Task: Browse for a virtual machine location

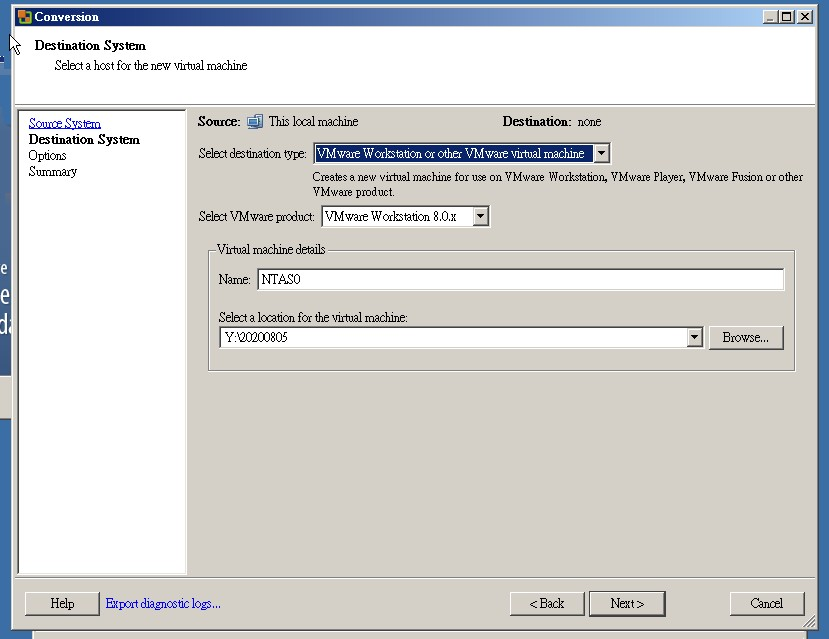Action: pyautogui.click(x=745, y=337)
